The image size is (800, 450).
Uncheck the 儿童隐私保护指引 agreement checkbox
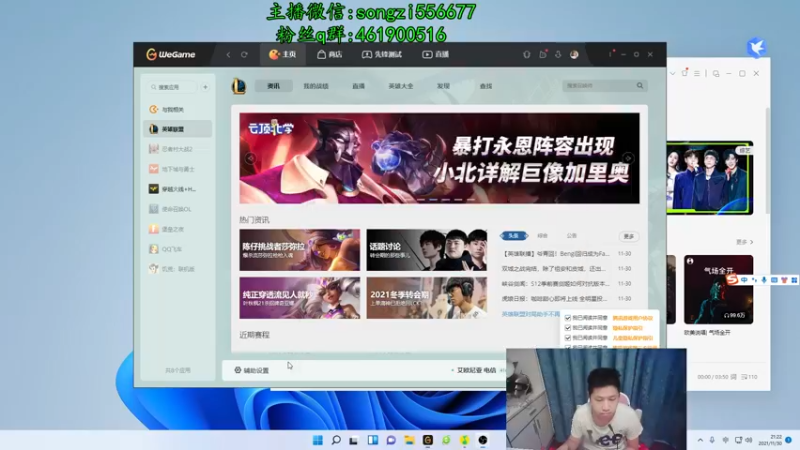point(568,338)
